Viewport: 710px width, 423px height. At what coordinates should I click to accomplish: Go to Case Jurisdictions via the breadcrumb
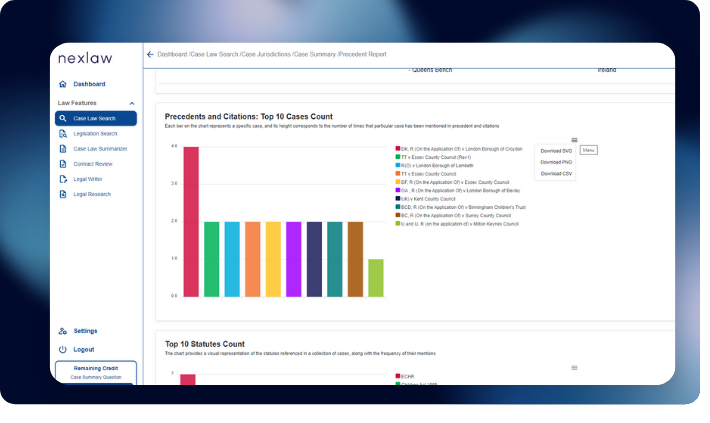tap(266, 54)
